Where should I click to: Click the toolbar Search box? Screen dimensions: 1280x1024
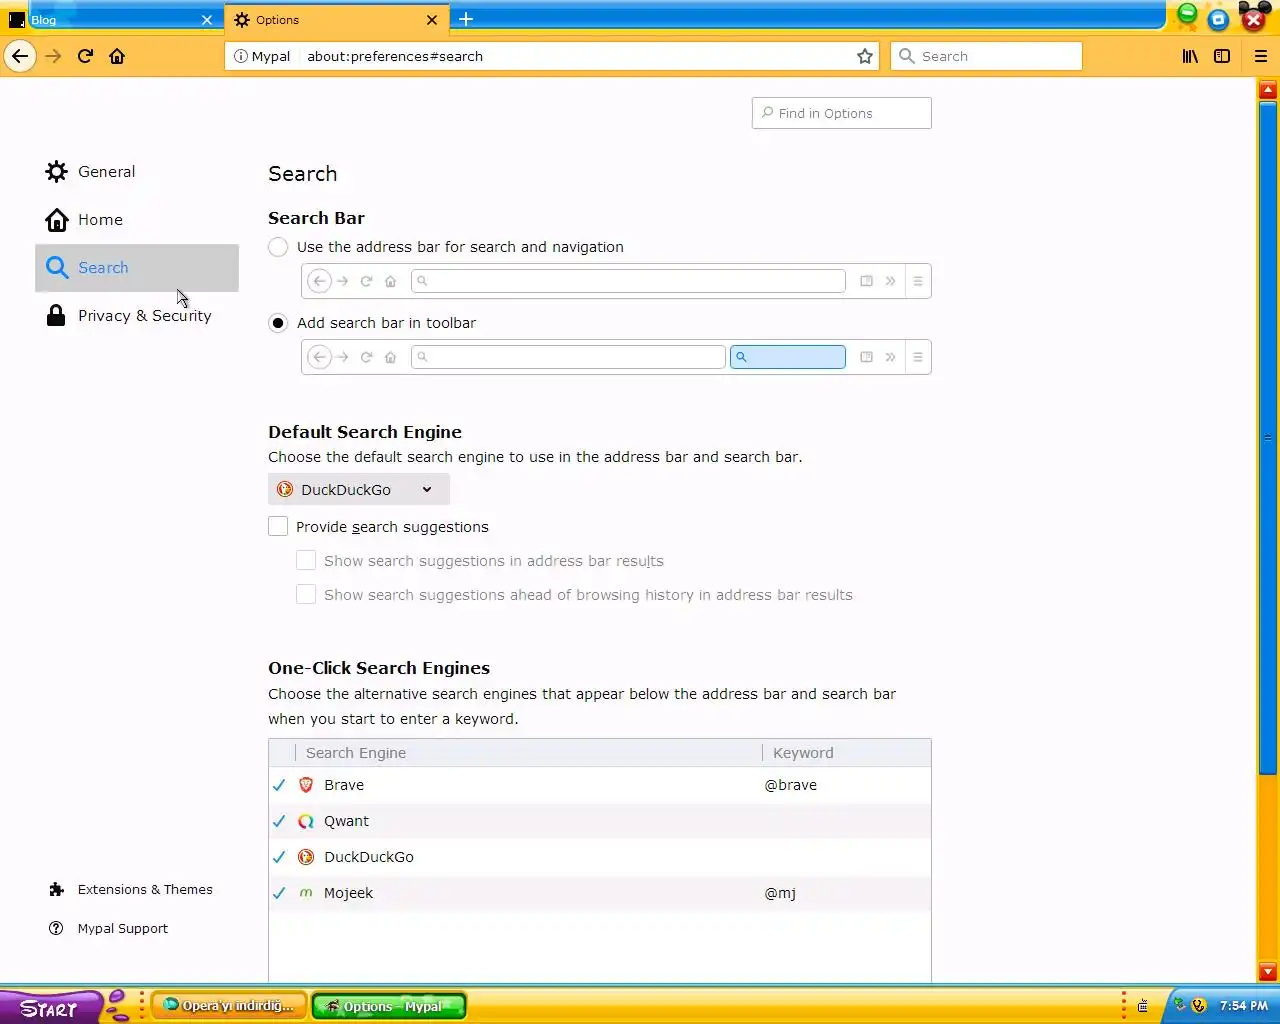pyautogui.click(x=986, y=56)
